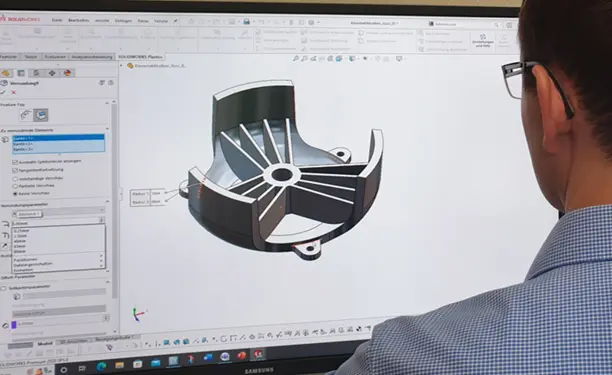The image size is (612, 375).
Task: Cancel the fillet with the red X
Action: (x=14, y=92)
